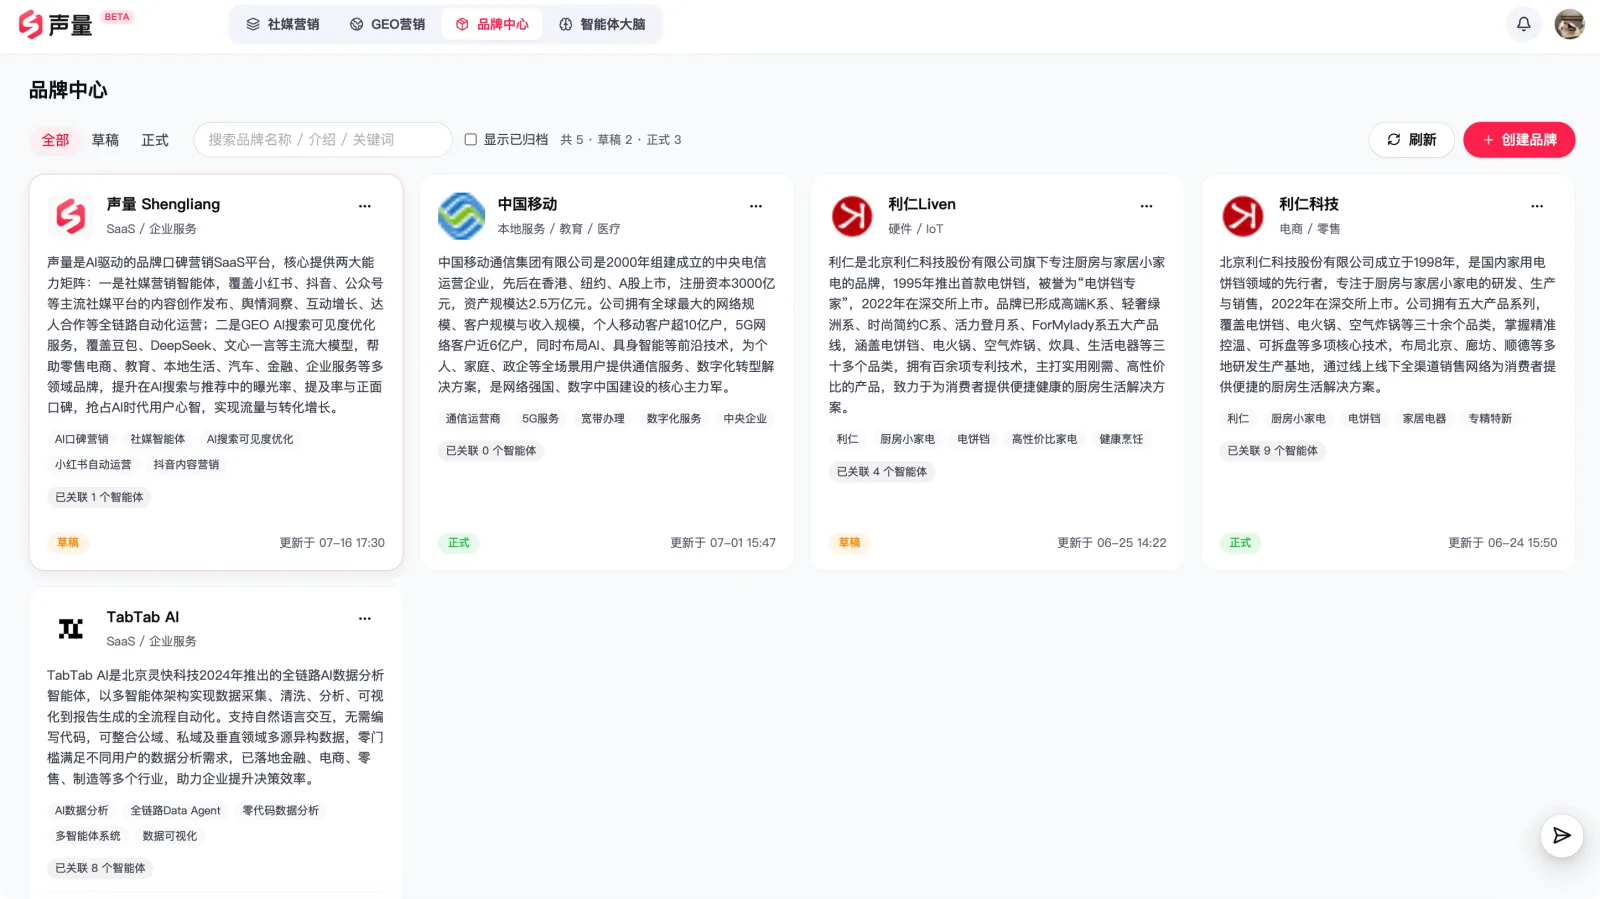Screen dimensions: 1600x899
Task: Open more options for 利仁Liven card
Action: 1147,206
